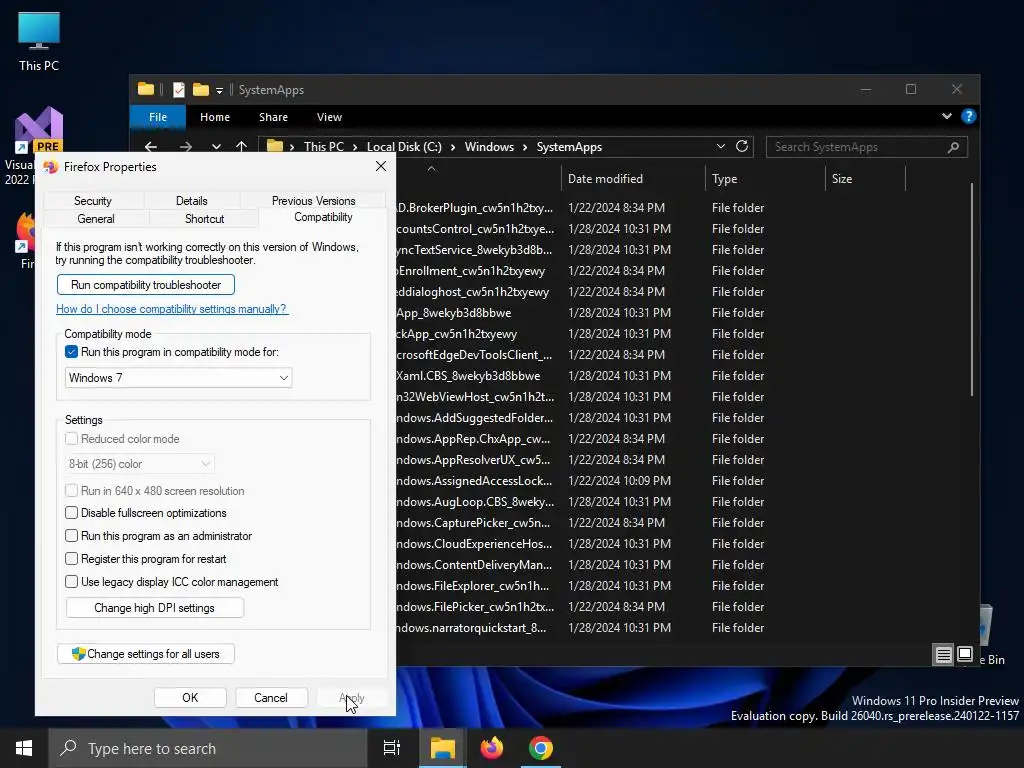Check Register this program for restart
The width and height of the screenshot is (1024, 768).
[x=71, y=558]
